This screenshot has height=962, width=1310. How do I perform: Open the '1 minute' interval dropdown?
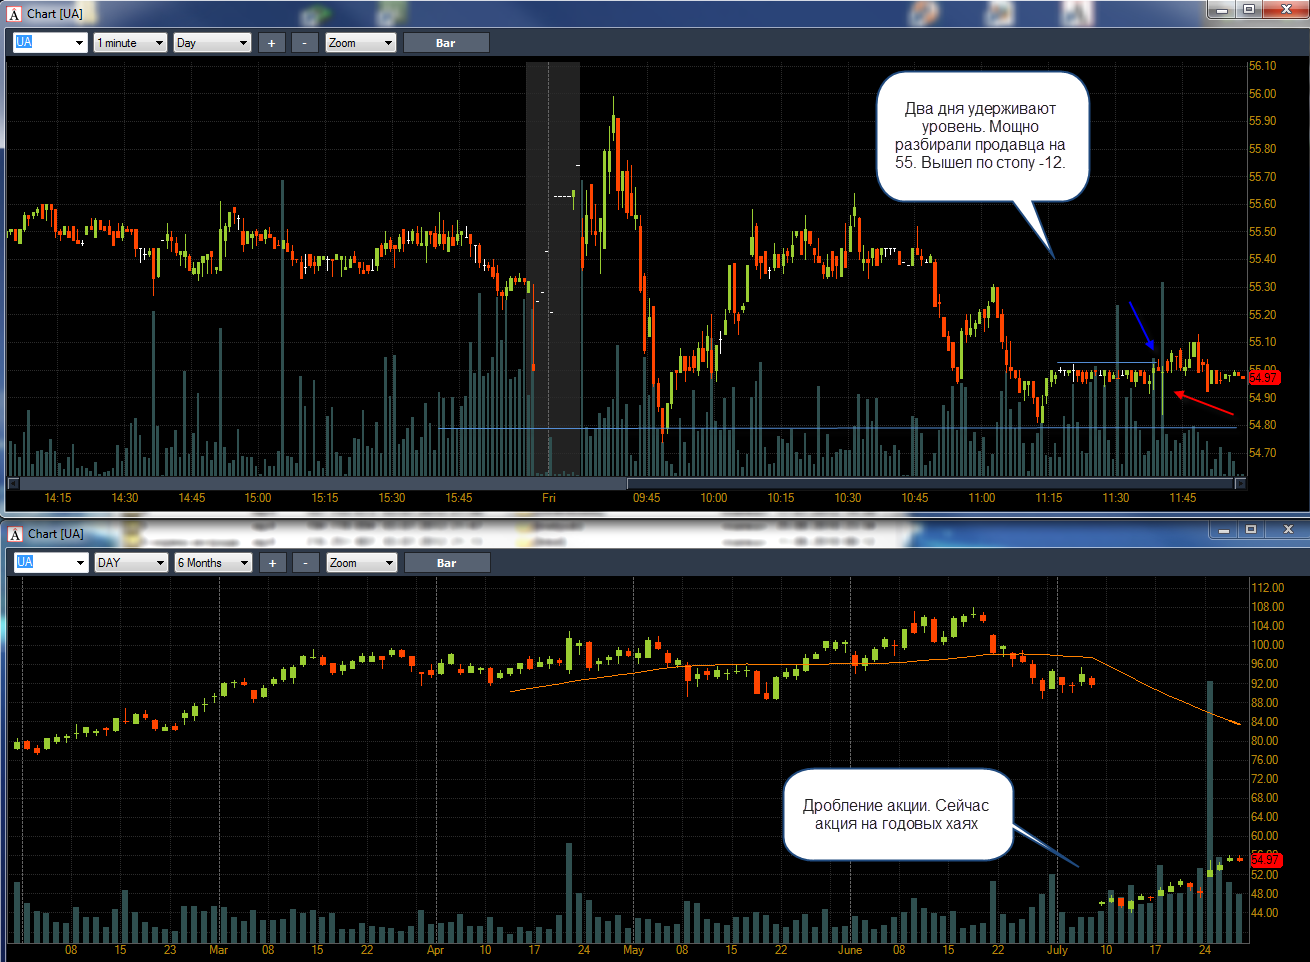(130, 43)
